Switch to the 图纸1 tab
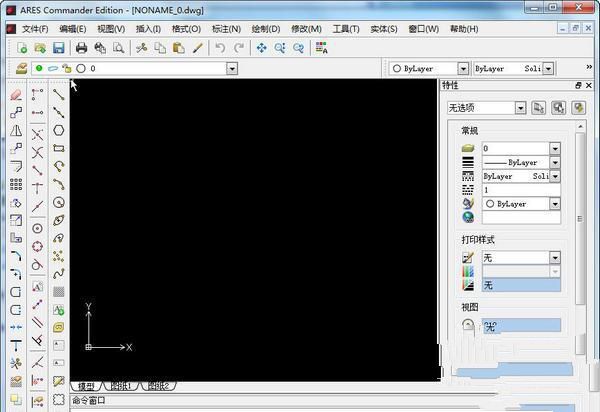Image resolution: width=600 pixels, height=412 pixels. pyautogui.click(x=121, y=386)
